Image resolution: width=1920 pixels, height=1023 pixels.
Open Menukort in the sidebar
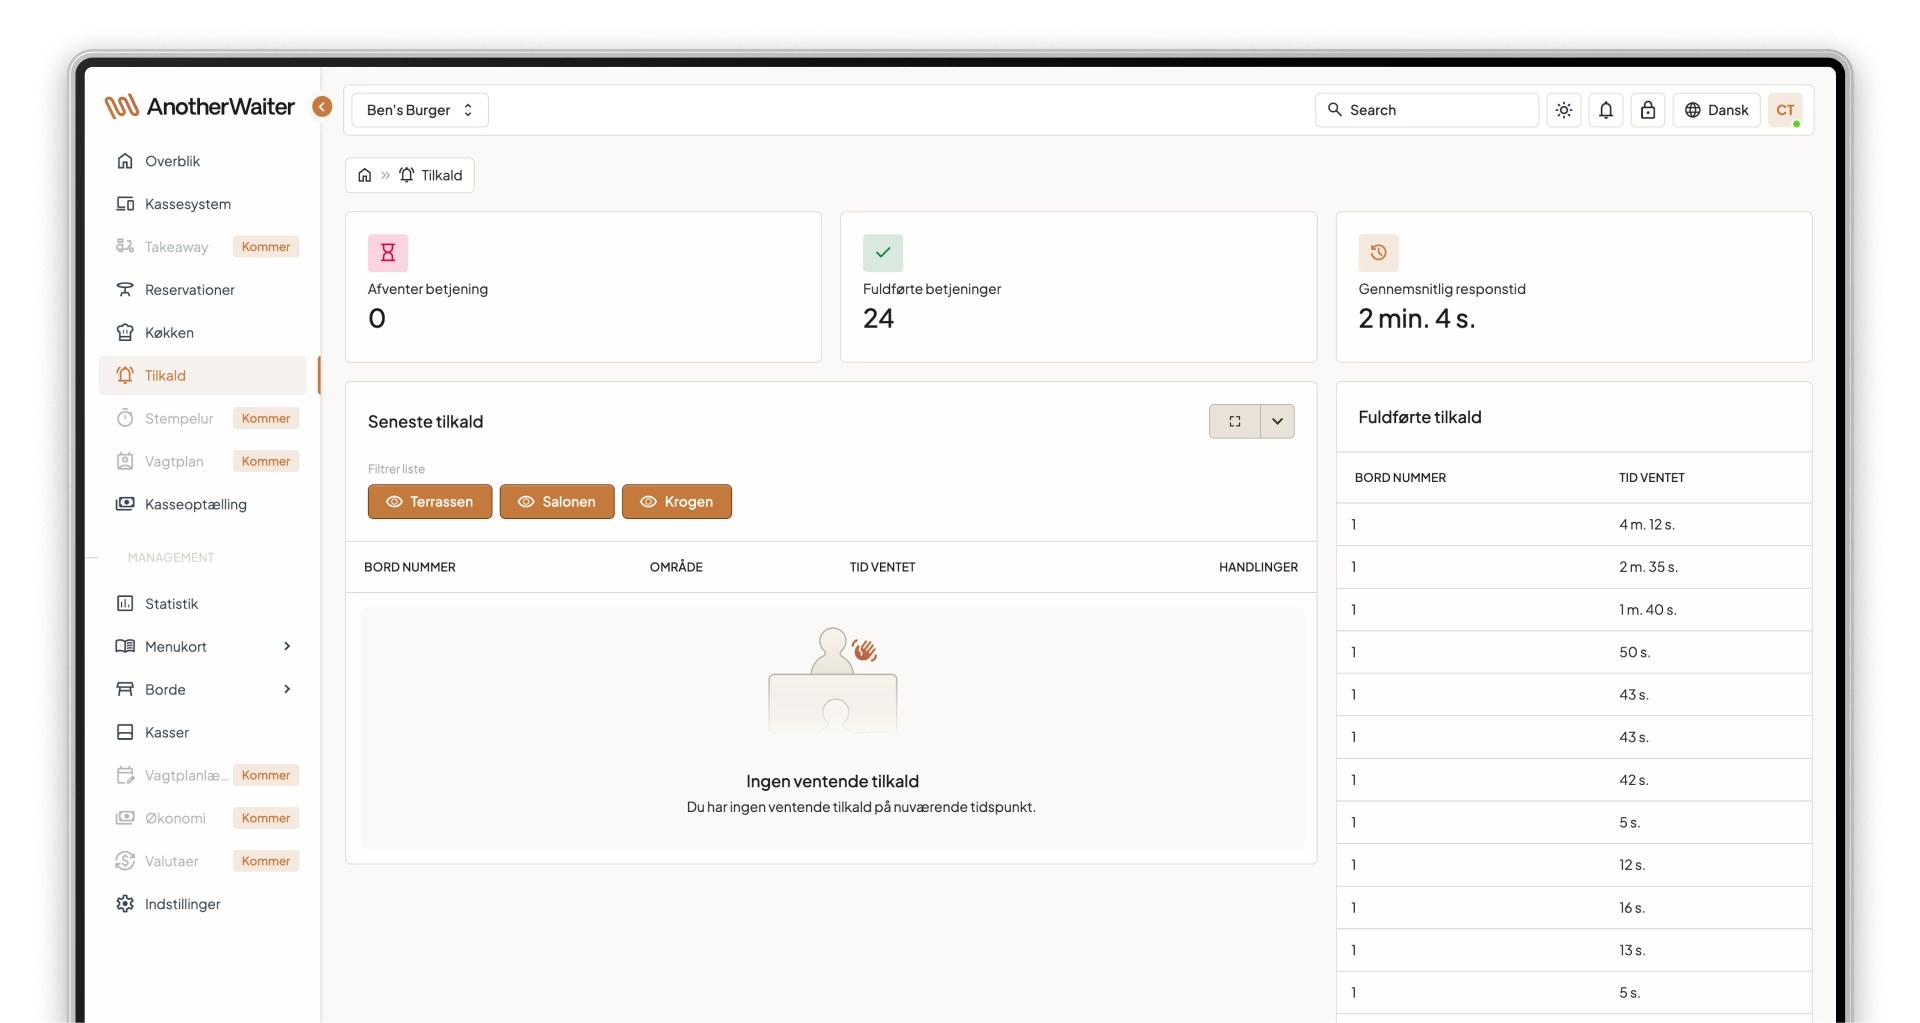coord(203,647)
